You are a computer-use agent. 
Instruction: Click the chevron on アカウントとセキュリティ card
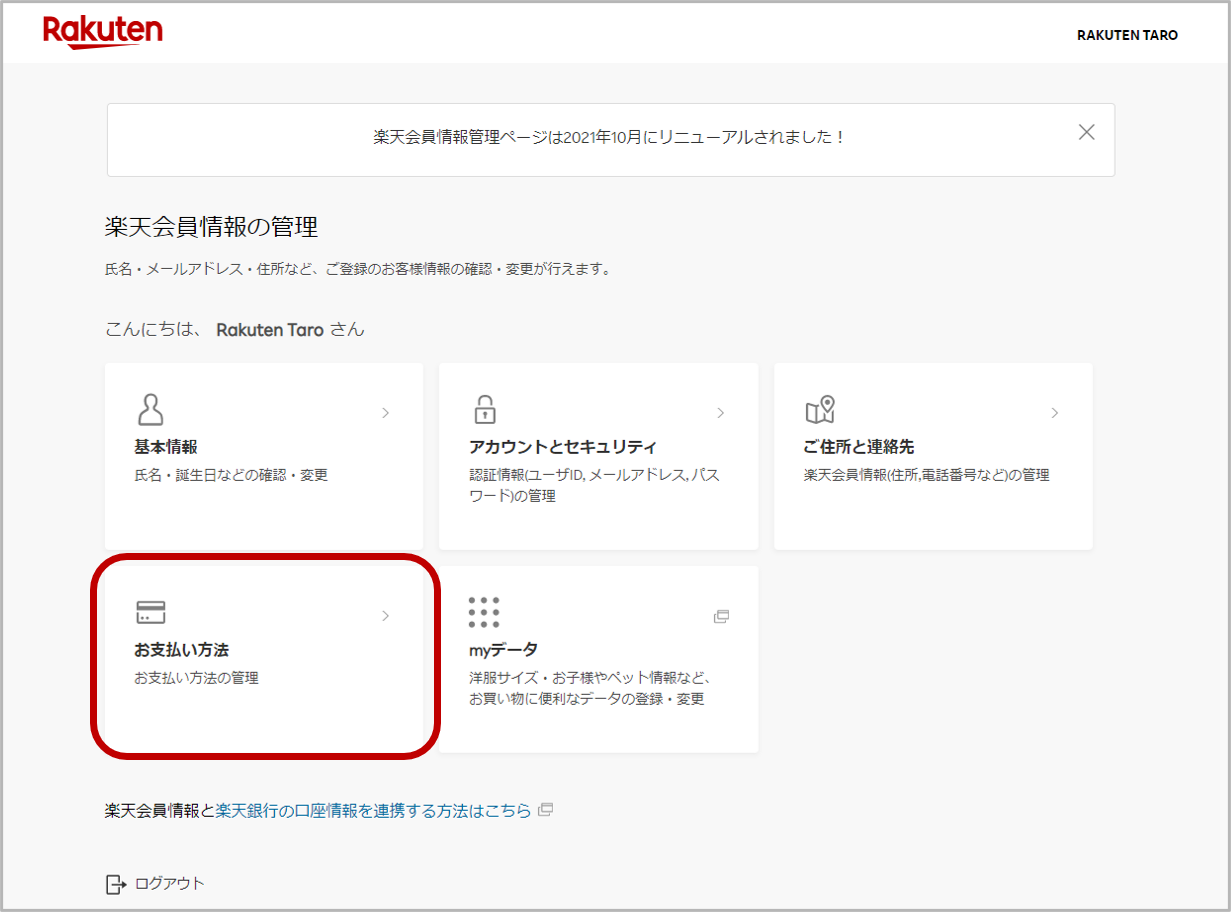721,412
